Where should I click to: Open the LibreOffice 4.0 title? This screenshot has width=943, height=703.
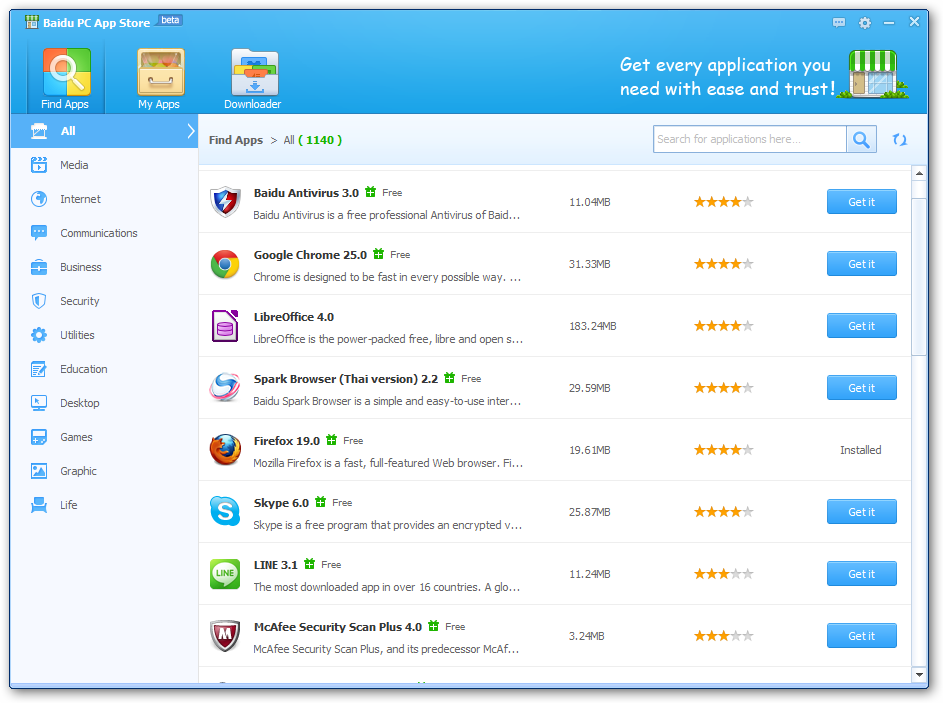tap(293, 317)
